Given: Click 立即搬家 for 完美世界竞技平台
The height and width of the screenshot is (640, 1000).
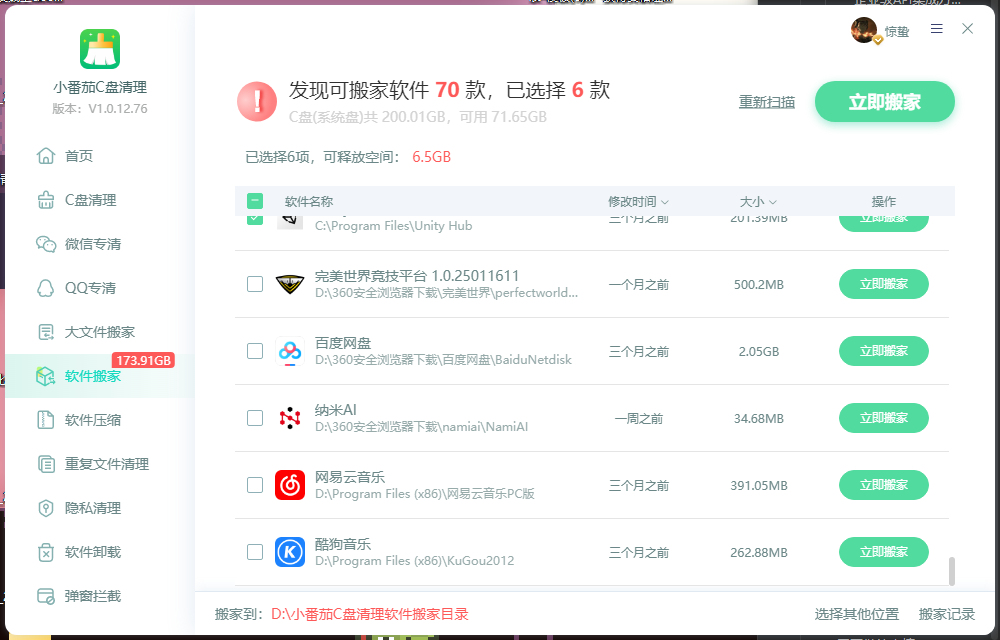Looking at the screenshot, I should 883,284.
